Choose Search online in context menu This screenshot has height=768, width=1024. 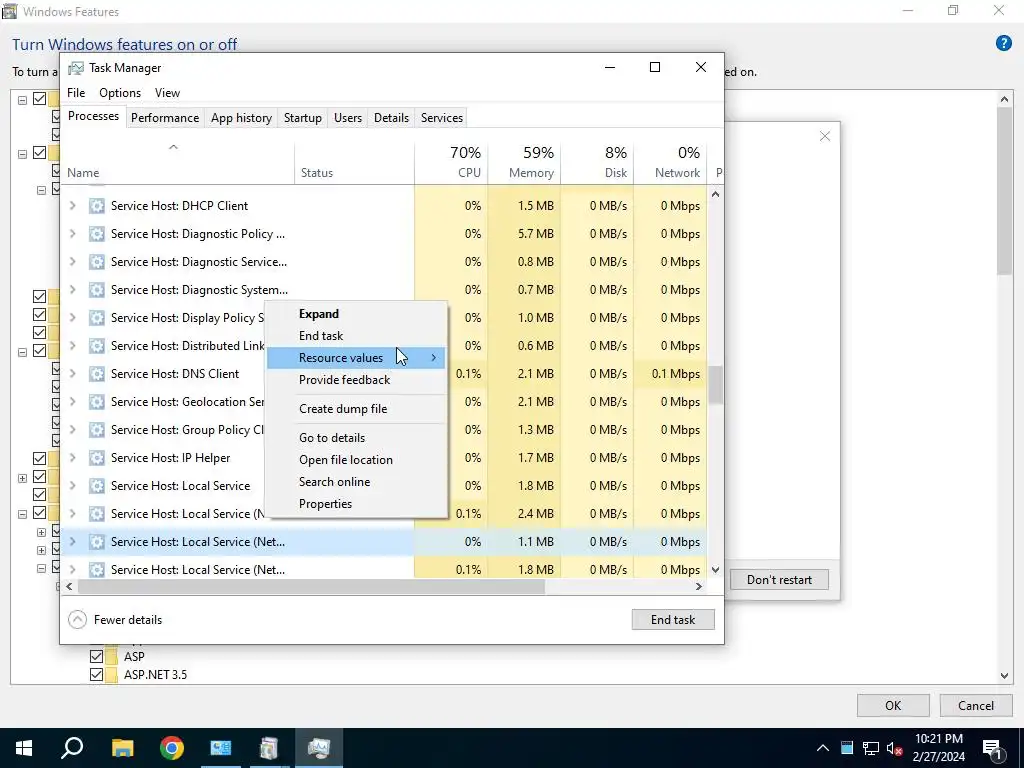click(357, 482)
